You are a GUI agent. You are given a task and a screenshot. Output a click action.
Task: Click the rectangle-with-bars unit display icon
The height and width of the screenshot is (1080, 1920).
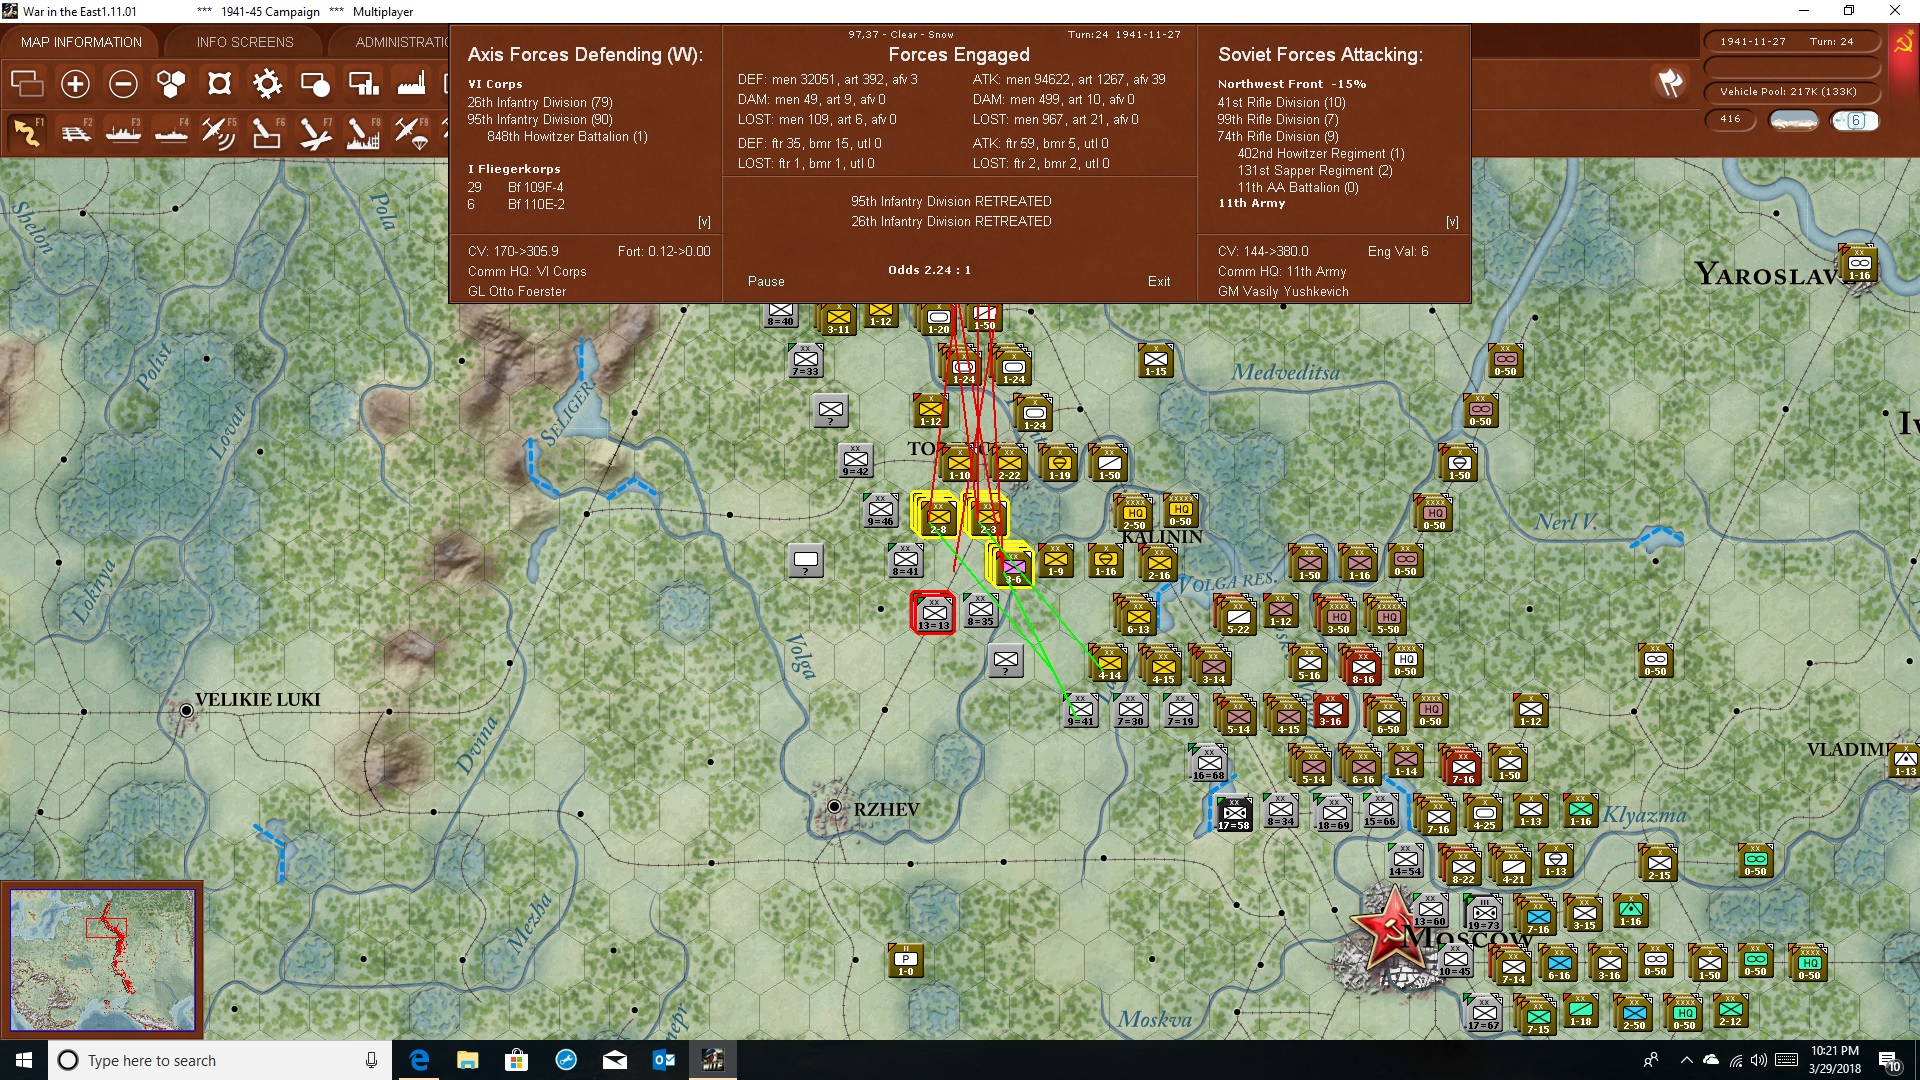pos(363,84)
